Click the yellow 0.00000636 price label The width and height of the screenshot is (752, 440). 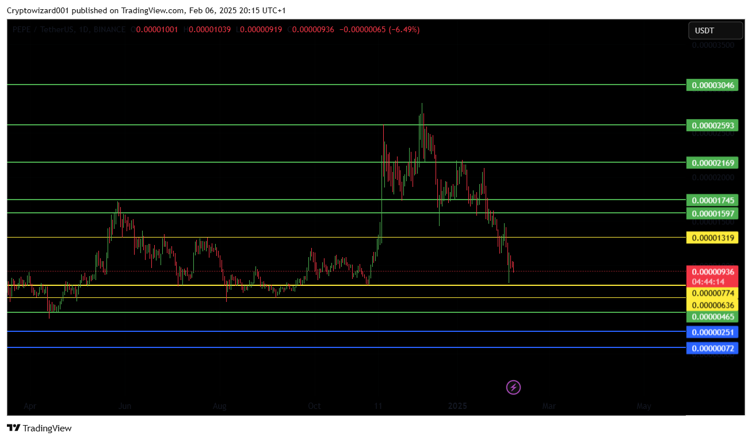click(x=713, y=305)
